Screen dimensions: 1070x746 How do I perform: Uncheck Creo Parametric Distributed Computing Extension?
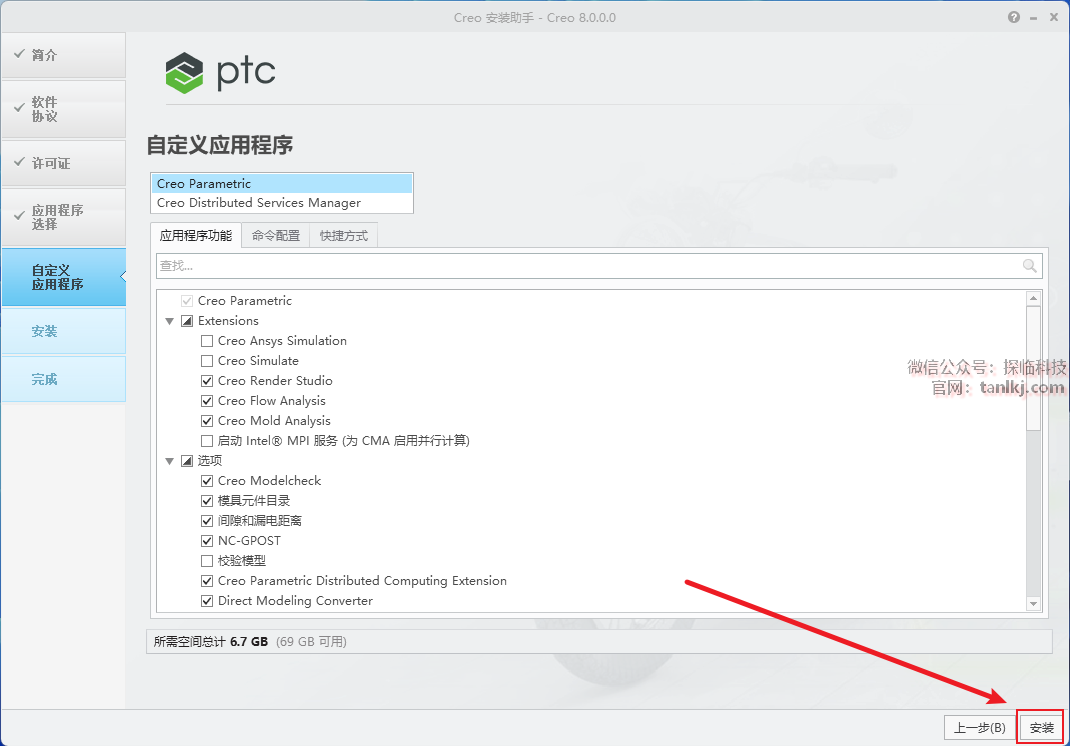(x=207, y=581)
